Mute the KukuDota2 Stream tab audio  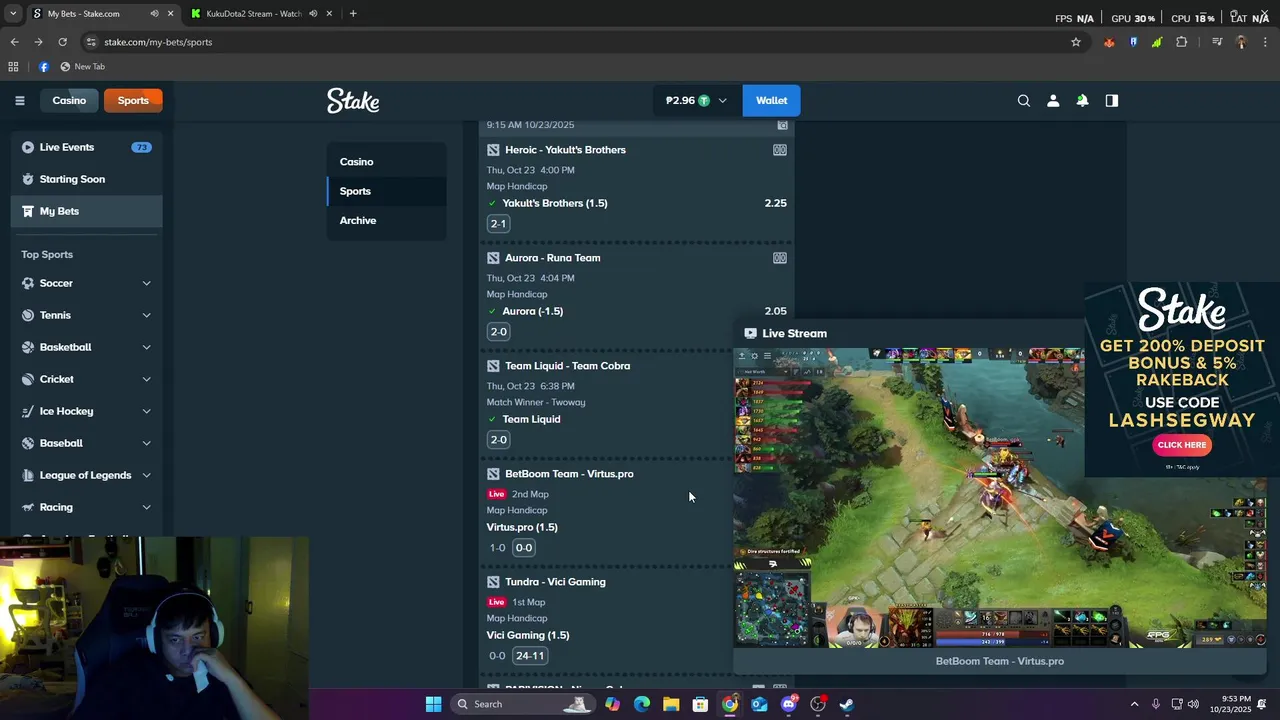point(313,14)
